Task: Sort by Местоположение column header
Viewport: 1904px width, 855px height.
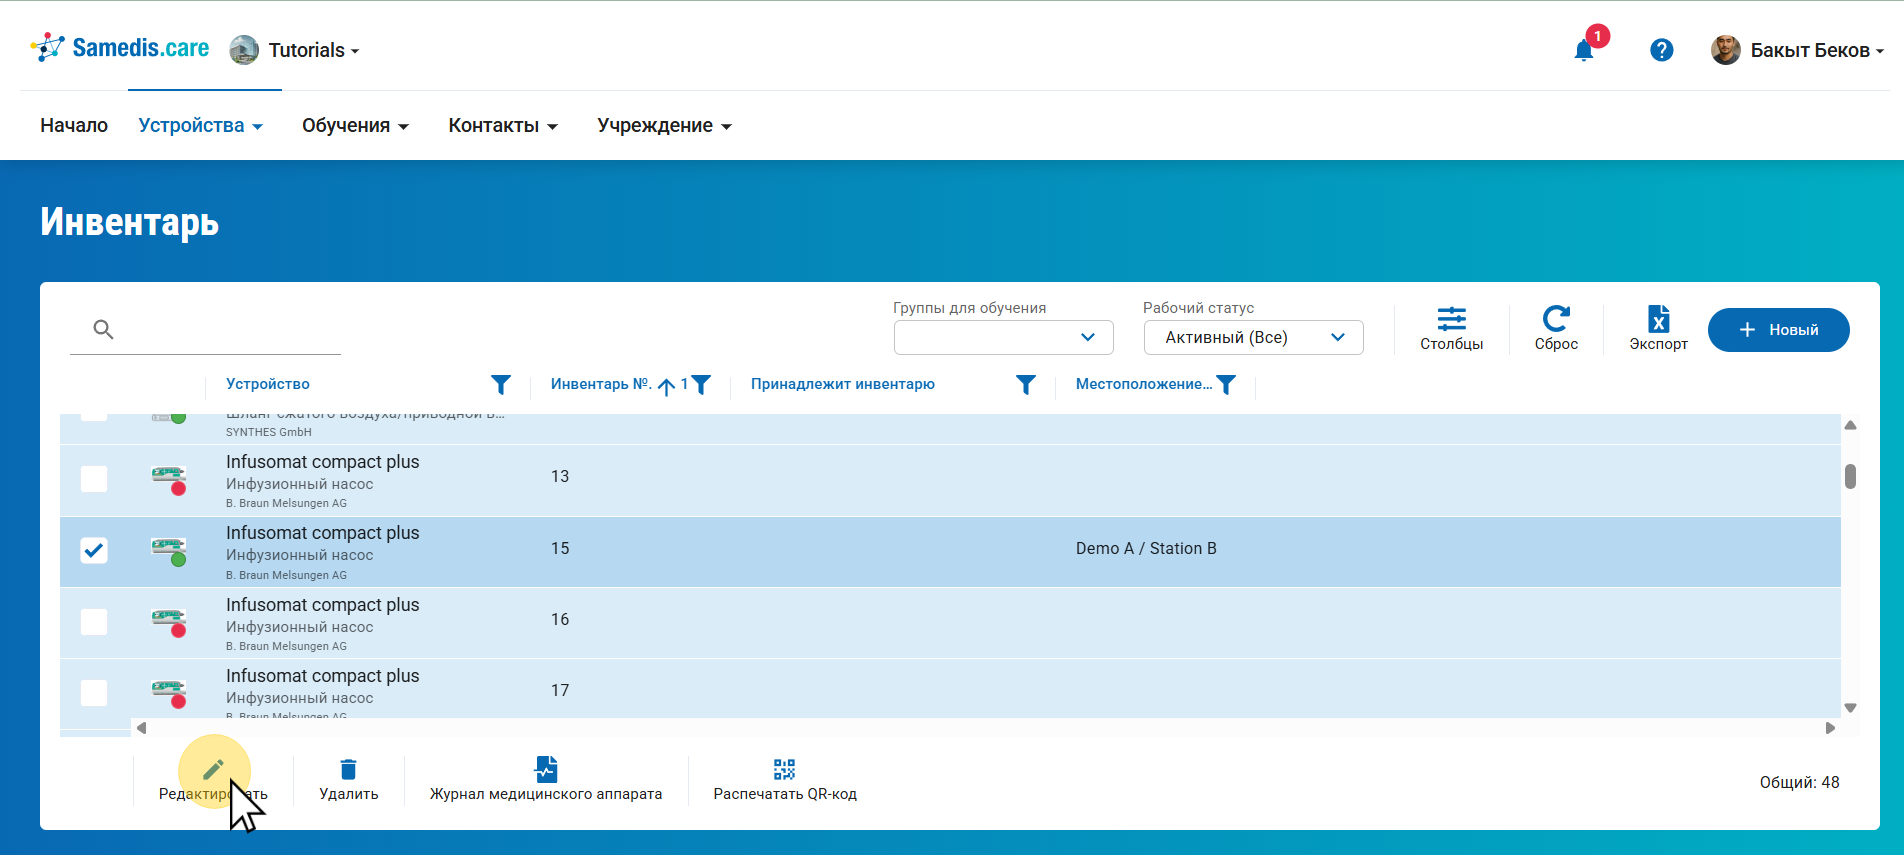Action: click(1144, 384)
